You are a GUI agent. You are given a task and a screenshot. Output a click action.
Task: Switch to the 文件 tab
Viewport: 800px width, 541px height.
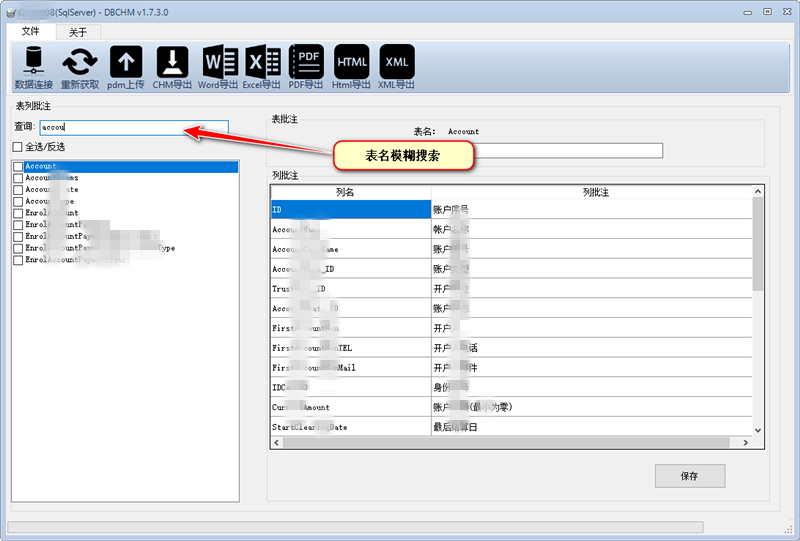[x=31, y=32]
